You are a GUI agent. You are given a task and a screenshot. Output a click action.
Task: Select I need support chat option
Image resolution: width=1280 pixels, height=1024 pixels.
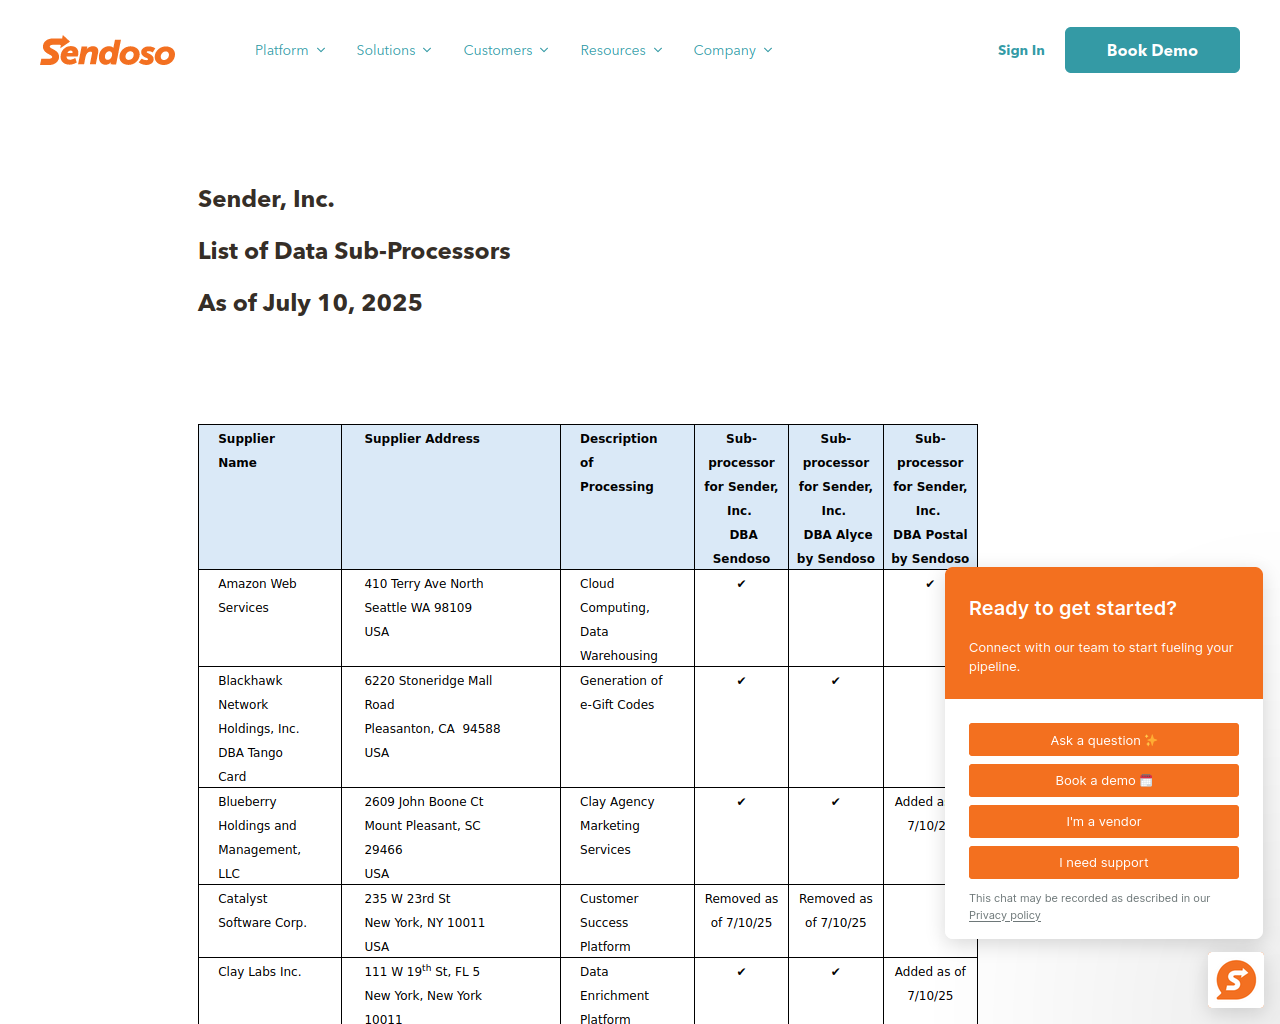(1104, 863)
